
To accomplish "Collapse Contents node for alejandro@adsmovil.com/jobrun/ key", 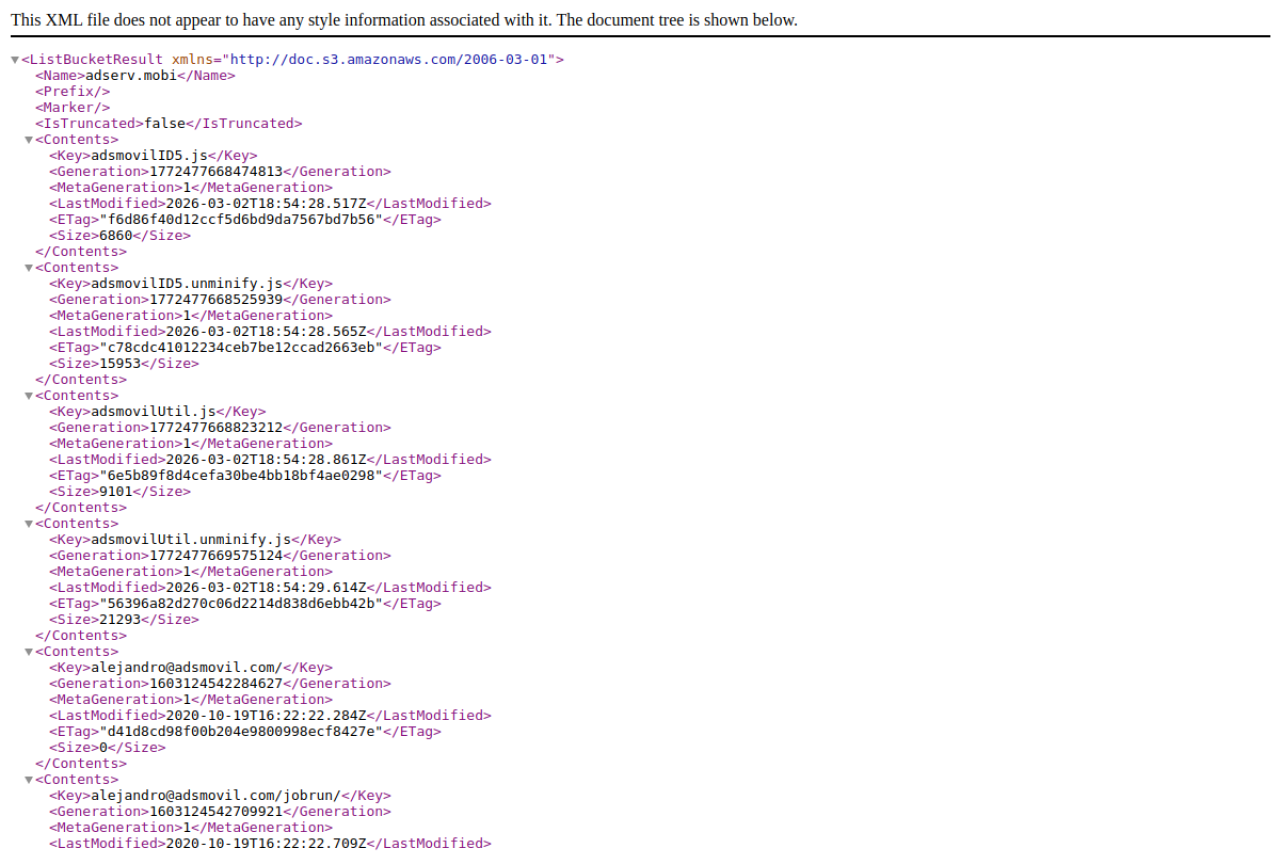I will (x=29, y=780).
